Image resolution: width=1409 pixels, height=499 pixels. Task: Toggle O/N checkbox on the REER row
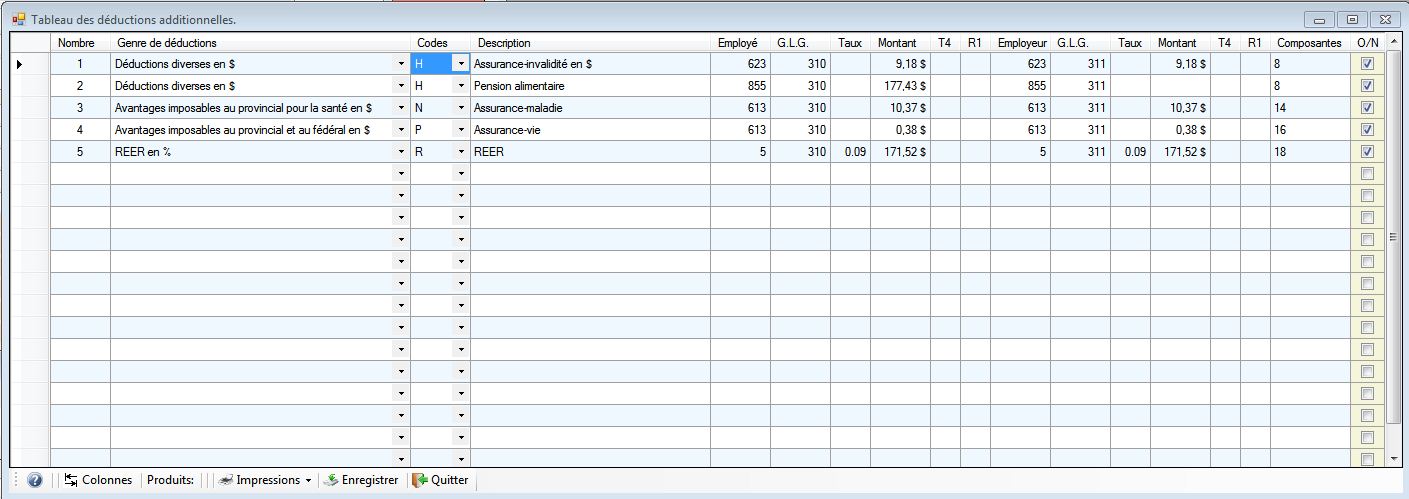coord(1367,152)
